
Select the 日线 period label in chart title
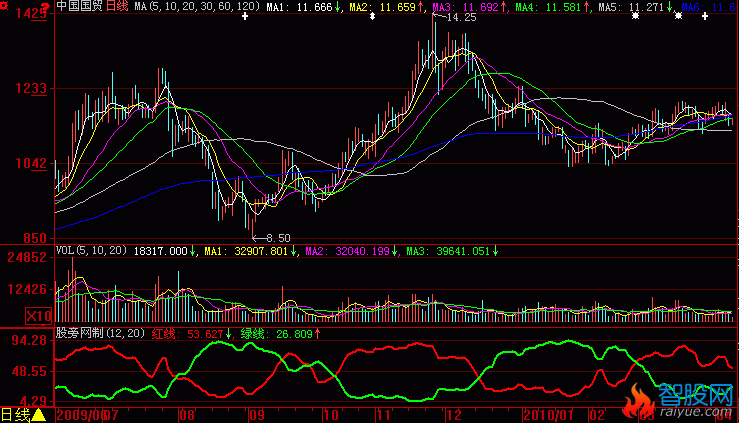point(118,6)
